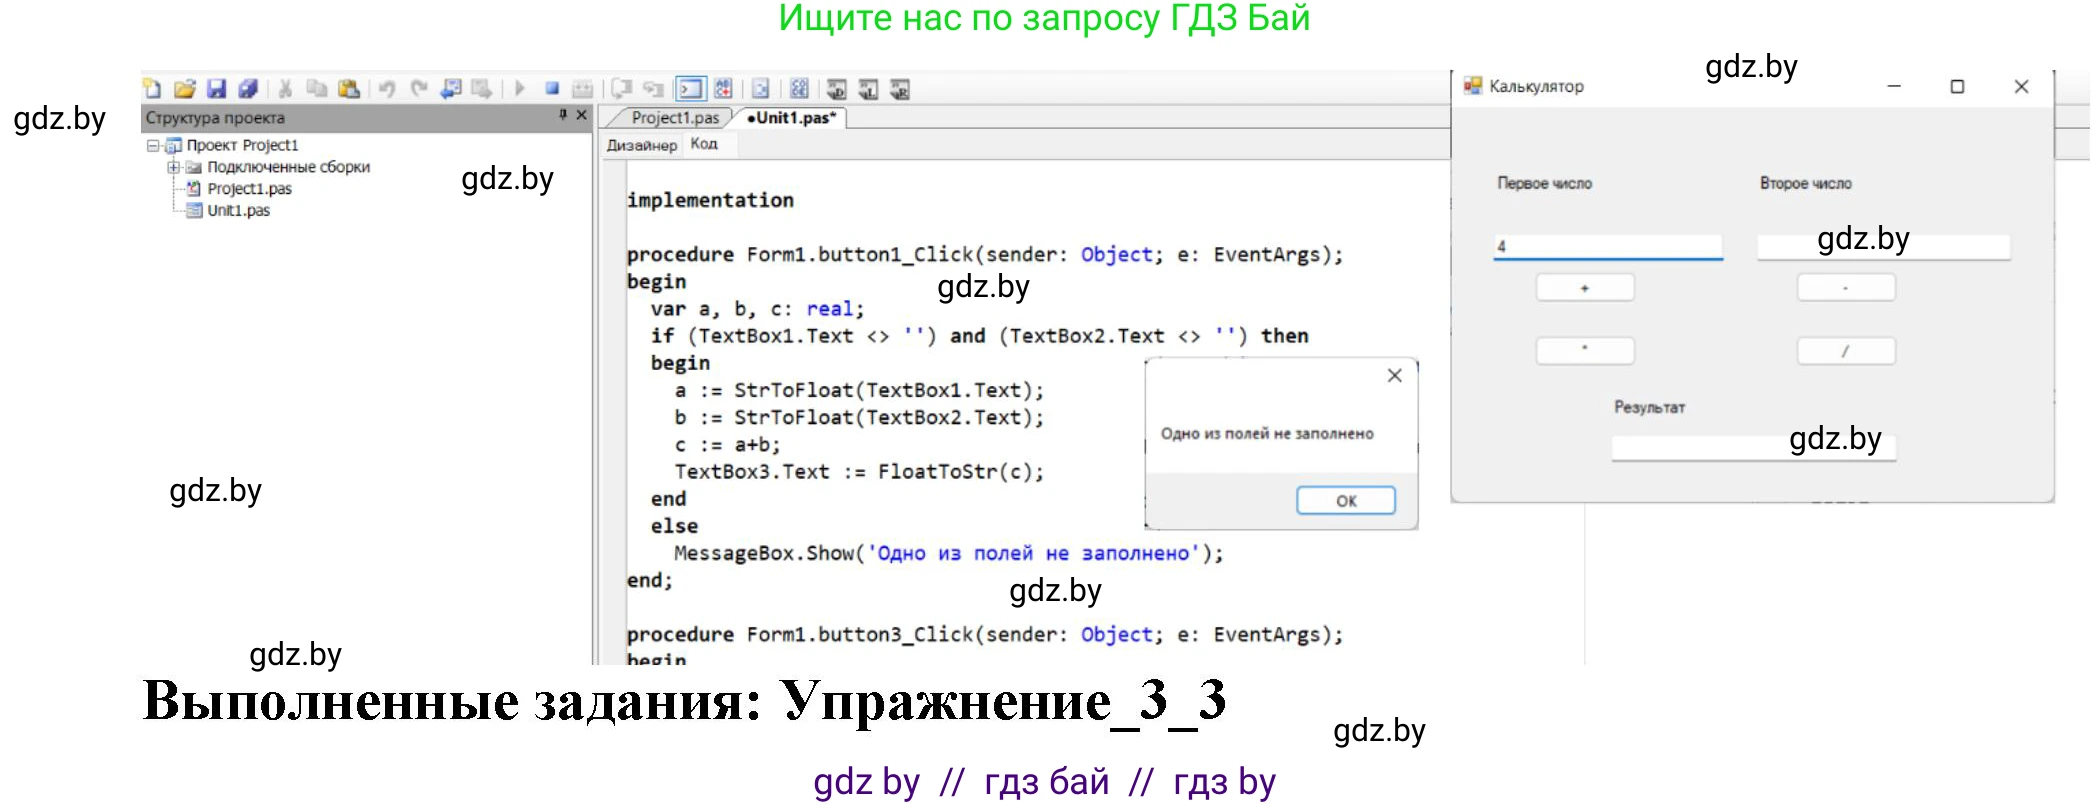
Task: Click OK in the message box
Action: [1346, 500]
